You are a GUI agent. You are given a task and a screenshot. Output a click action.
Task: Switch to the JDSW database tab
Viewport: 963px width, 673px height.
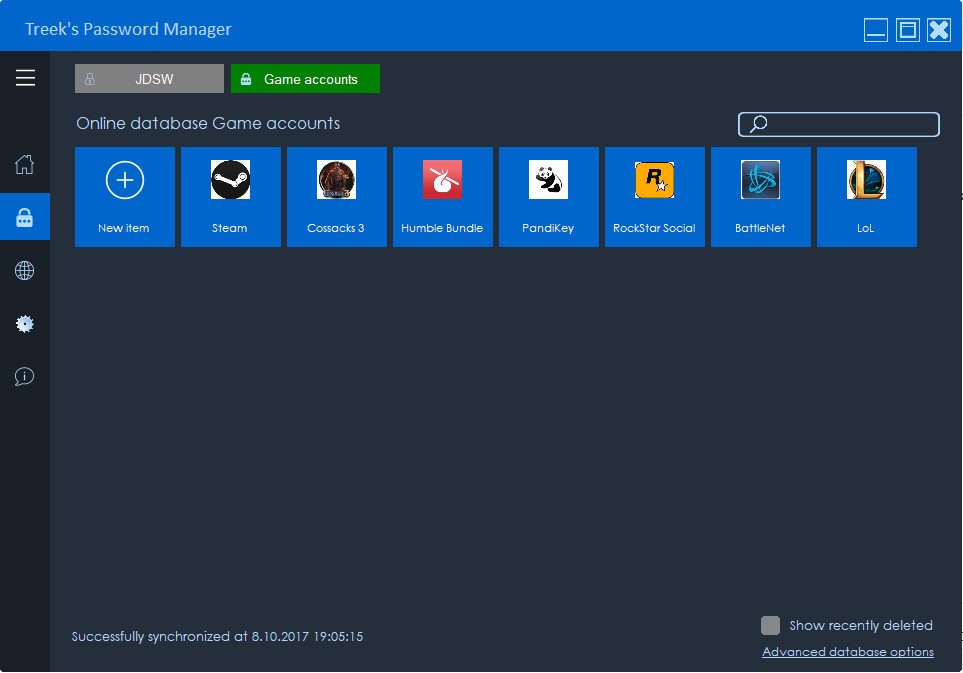pyautogui.click(x=149, y=79)
